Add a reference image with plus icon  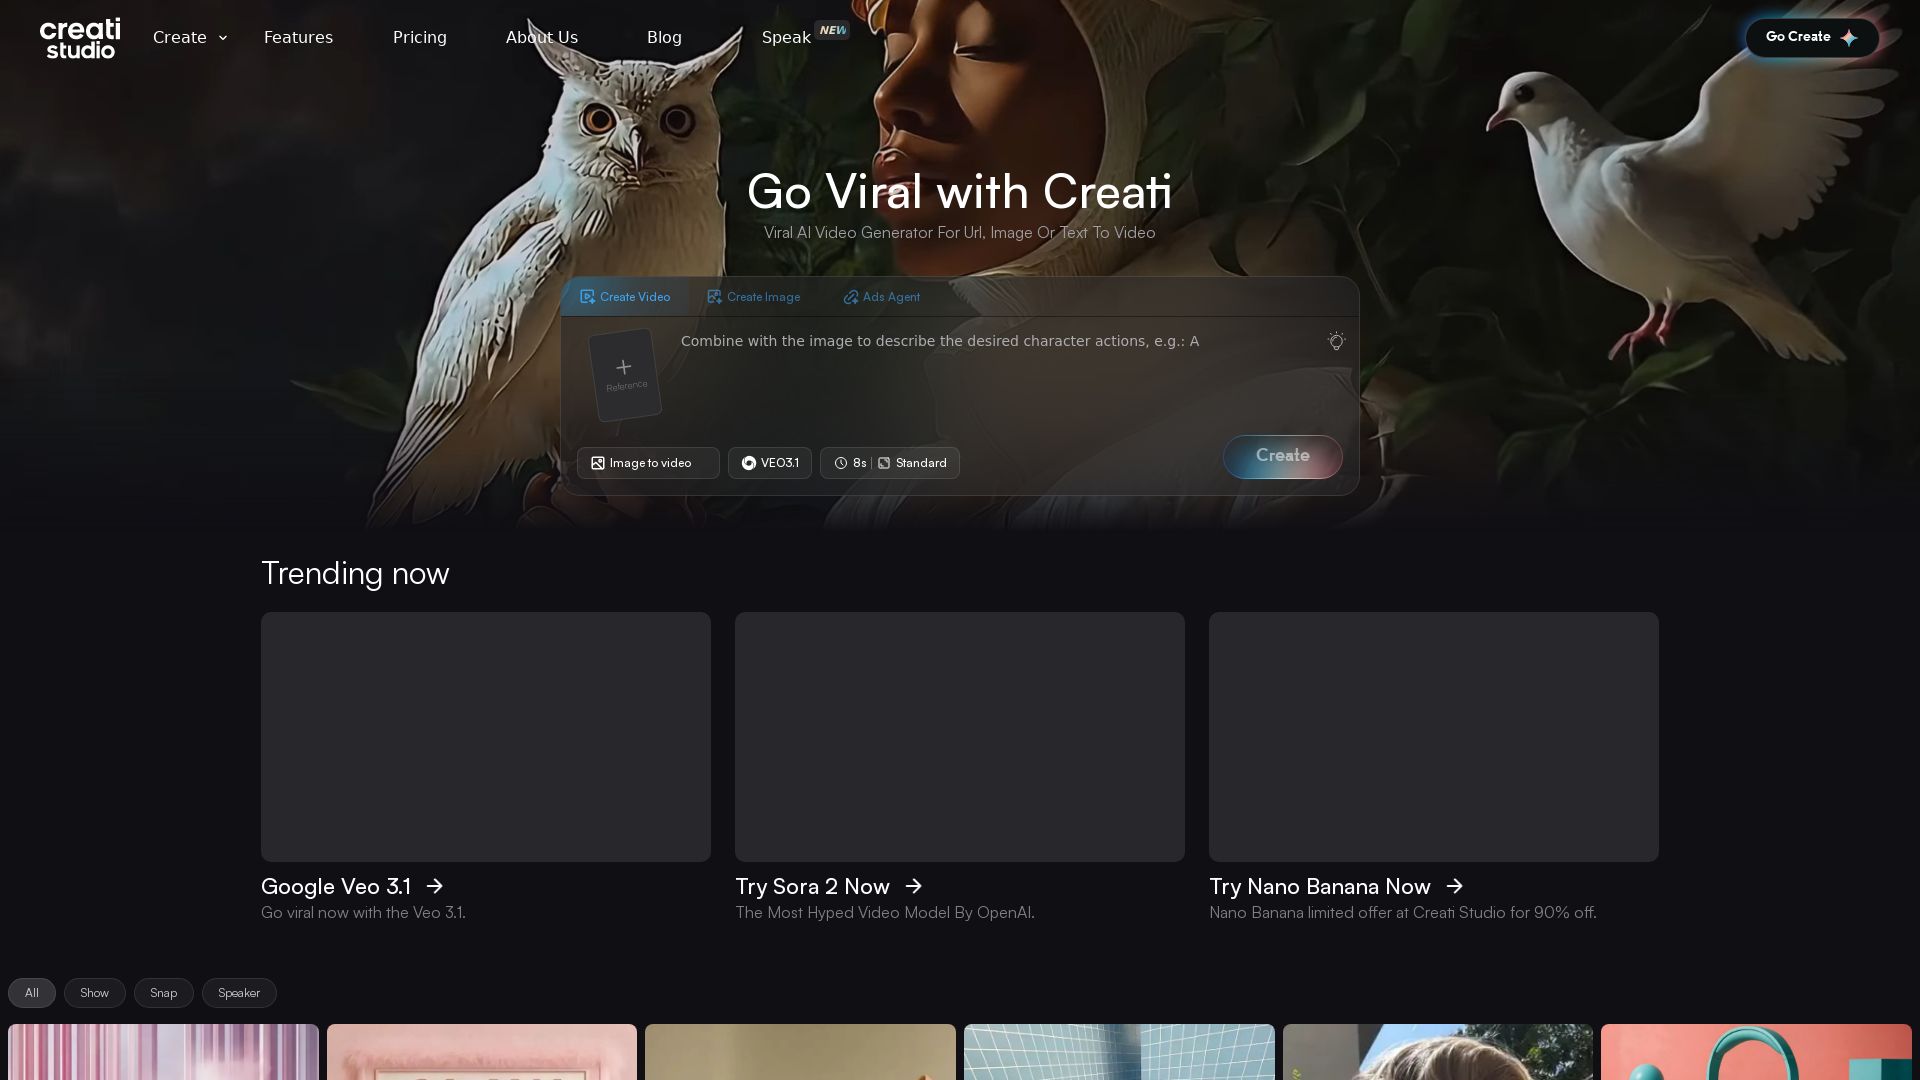(625, 375)
